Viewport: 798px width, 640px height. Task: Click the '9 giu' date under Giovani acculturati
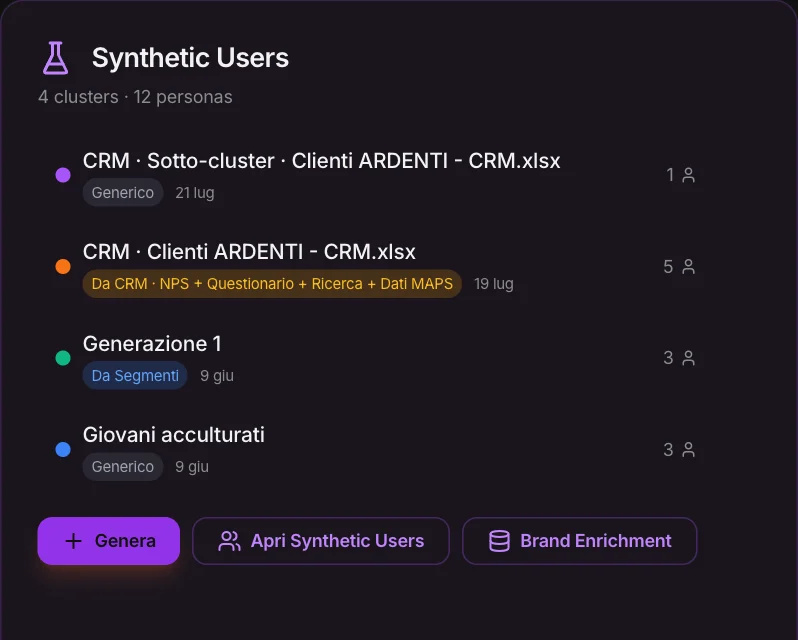[192, 467]
